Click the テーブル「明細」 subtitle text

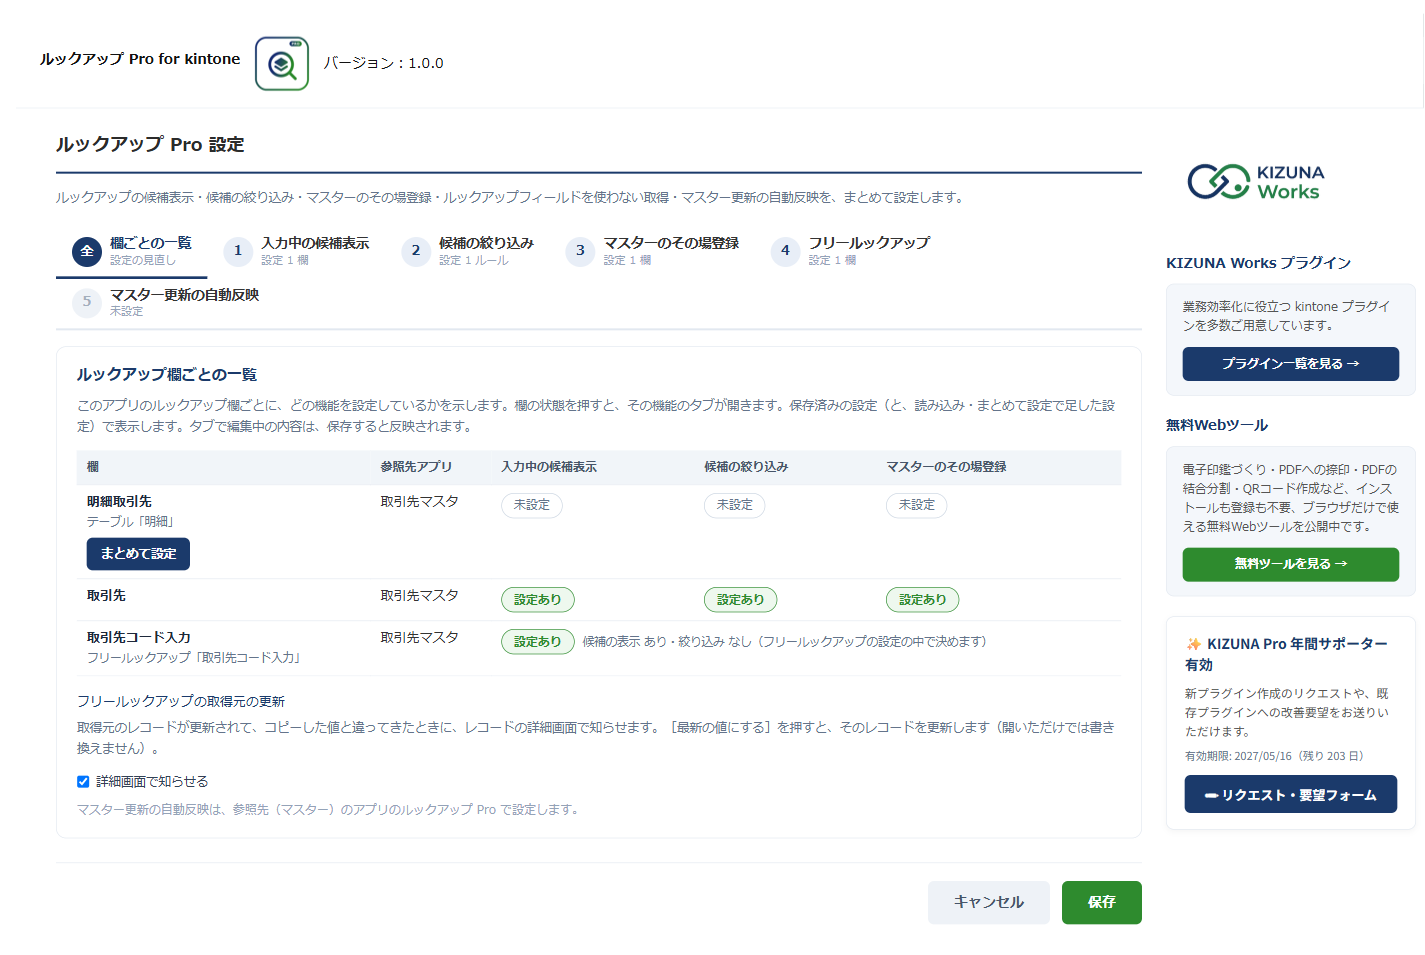131,522
